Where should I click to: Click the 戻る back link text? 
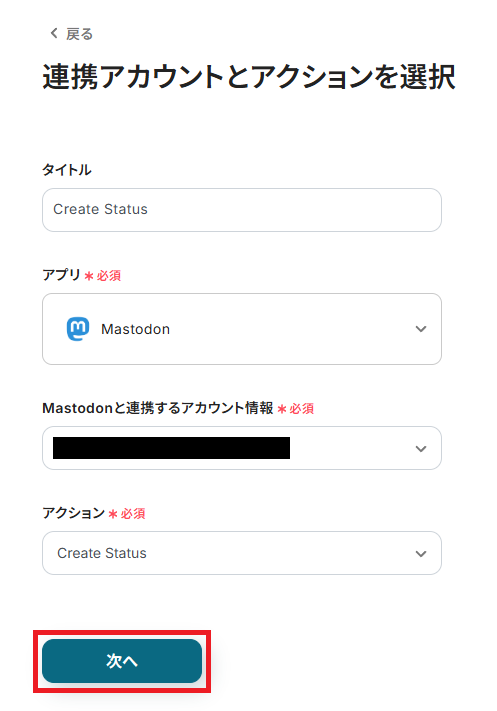pos(79,34)
